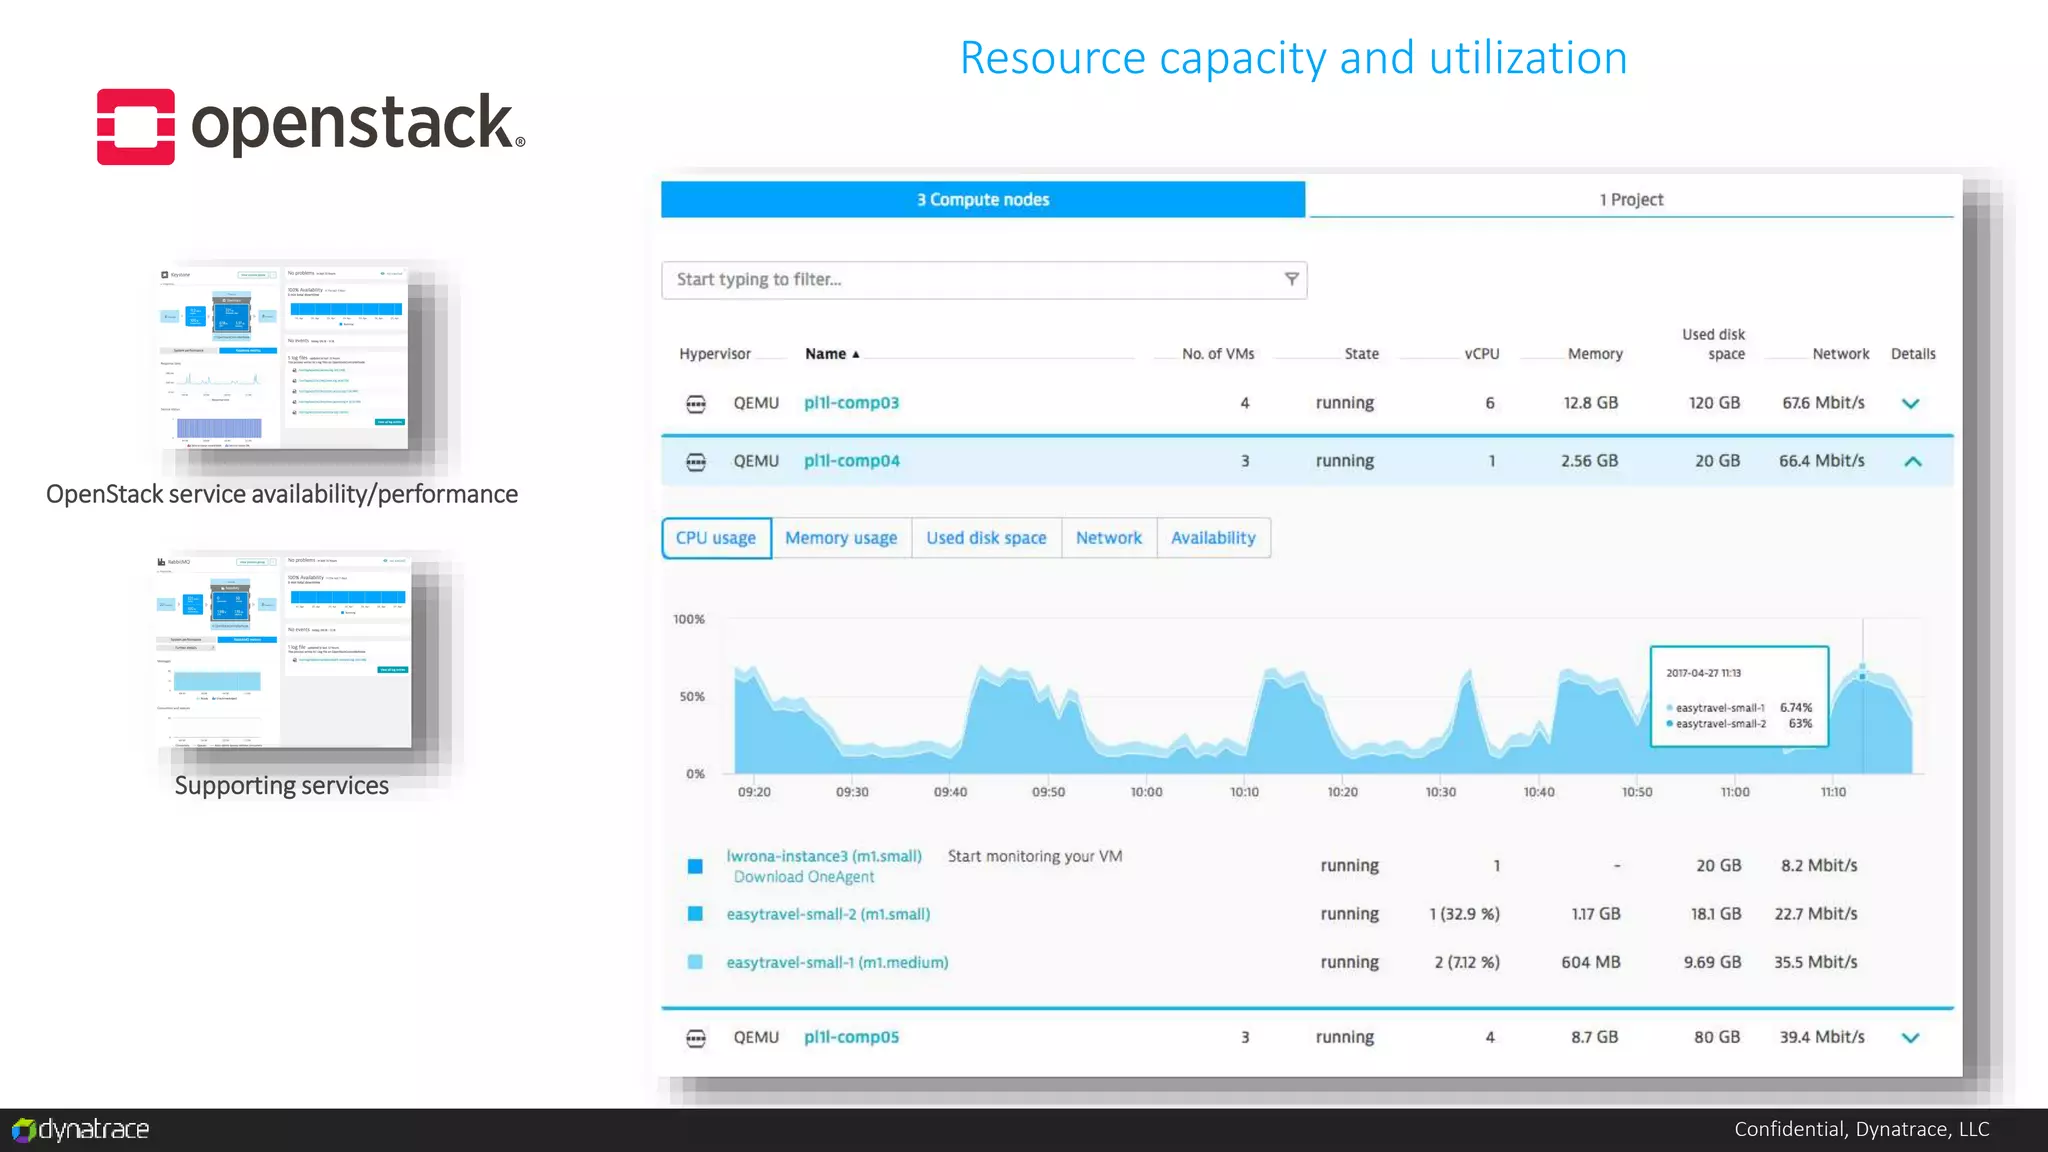The width and height of the screenshot is (2048, 1152).
Task: Open lwrona-instance3 (m1.small) VM link
Action: tap(824, 856)
